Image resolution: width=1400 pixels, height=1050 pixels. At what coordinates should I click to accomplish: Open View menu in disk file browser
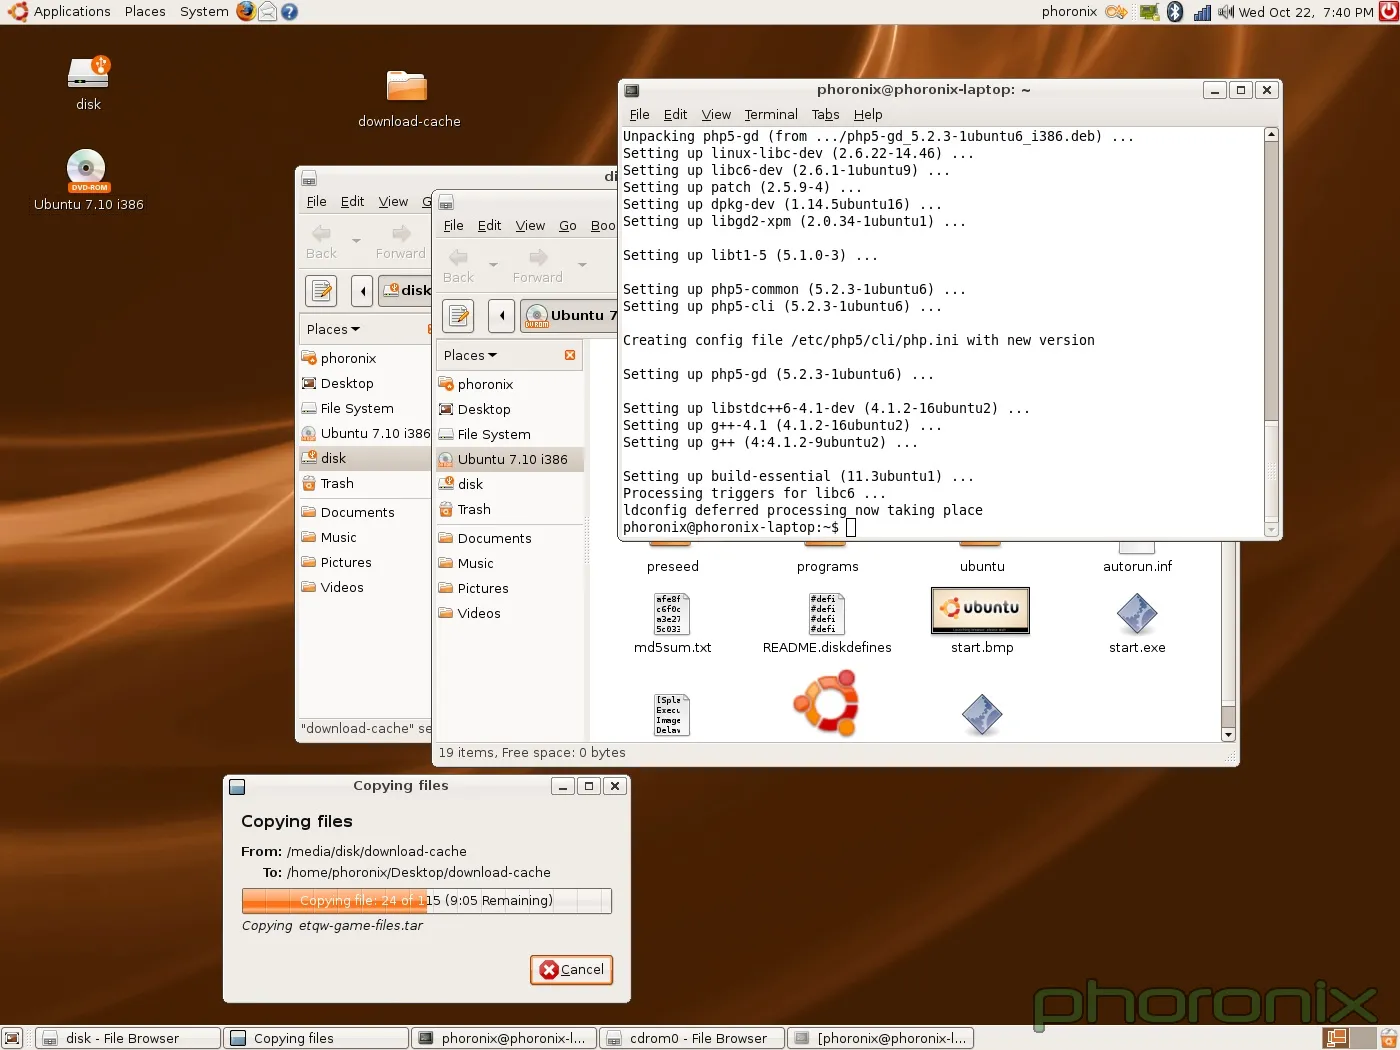(x=393, y=202)
